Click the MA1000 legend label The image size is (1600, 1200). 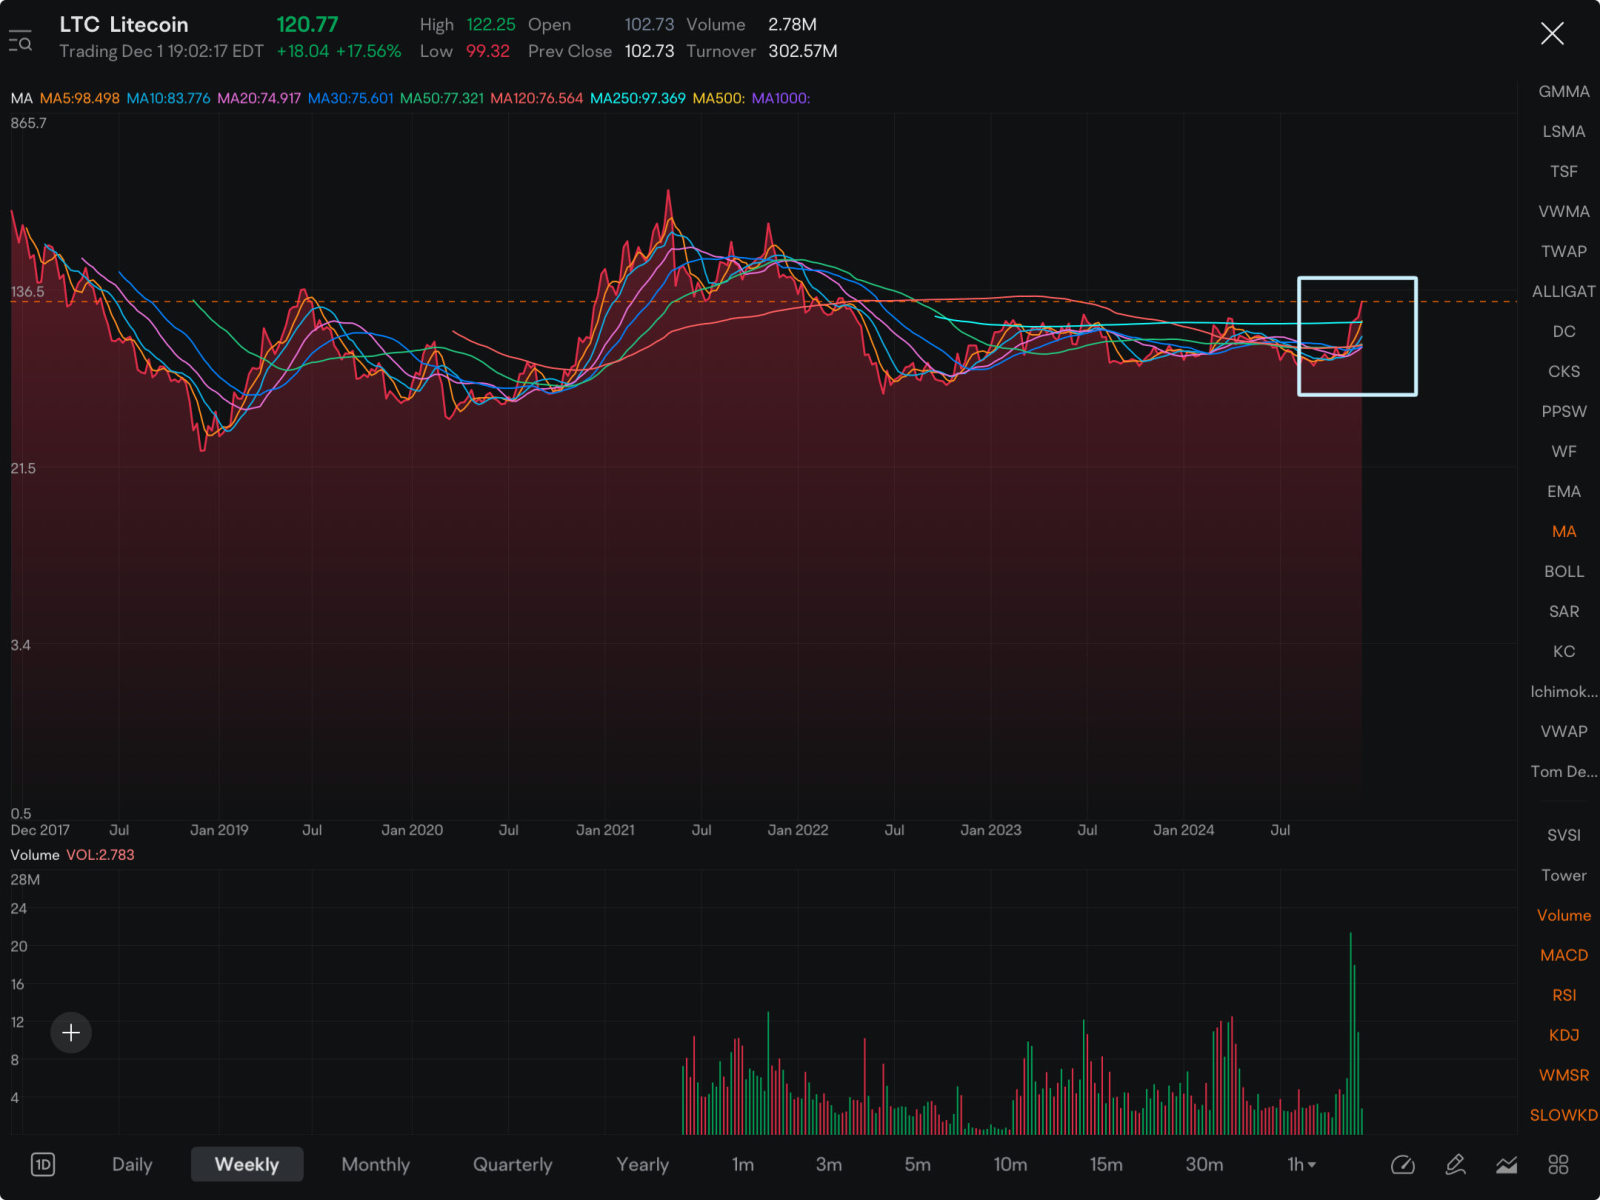pyautogui.click(x=780, y=98)
